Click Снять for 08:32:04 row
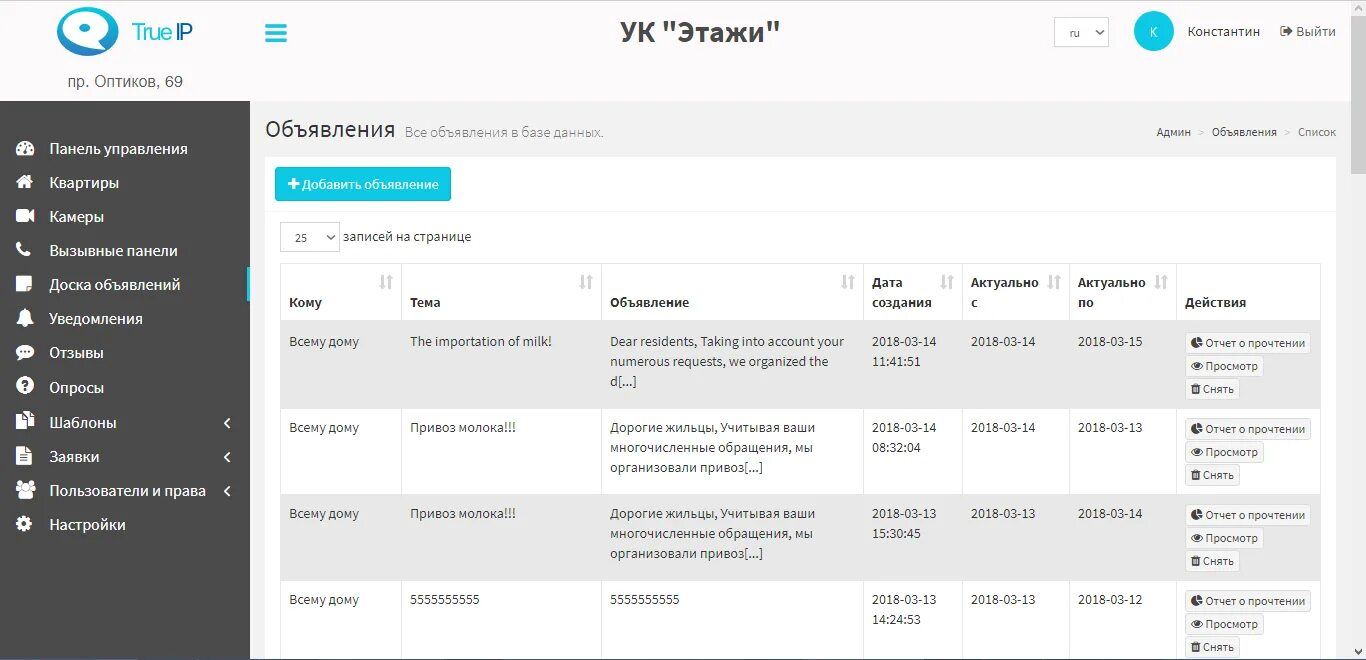This screenshot has width=1366, height=660. click(x=1212, y=475)
